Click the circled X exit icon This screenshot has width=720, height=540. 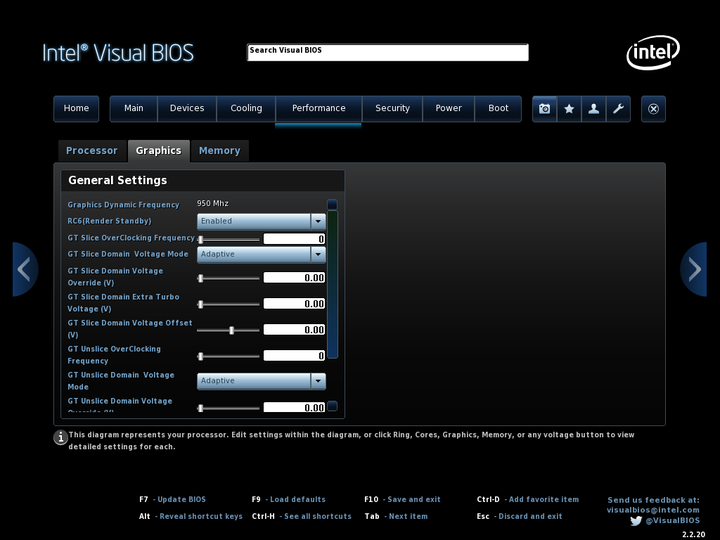653,109
